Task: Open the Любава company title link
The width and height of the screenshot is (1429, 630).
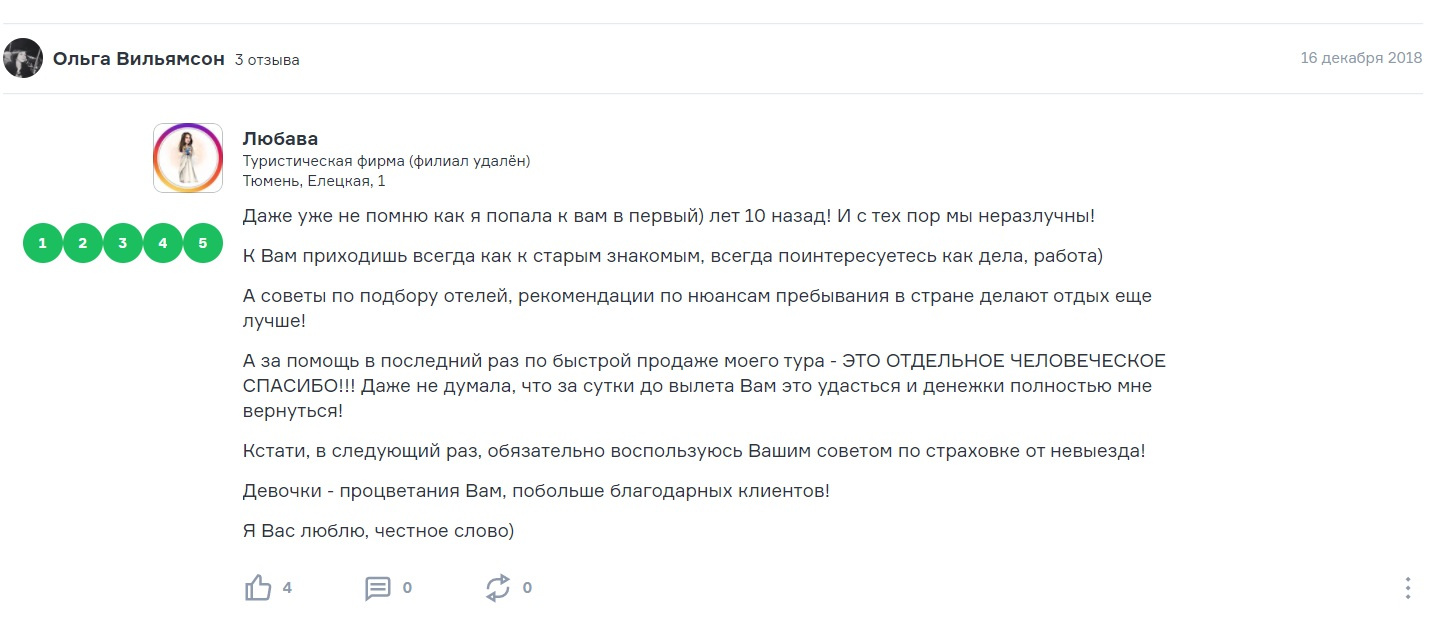Action: pyautogui.click(x=280, y=139)
